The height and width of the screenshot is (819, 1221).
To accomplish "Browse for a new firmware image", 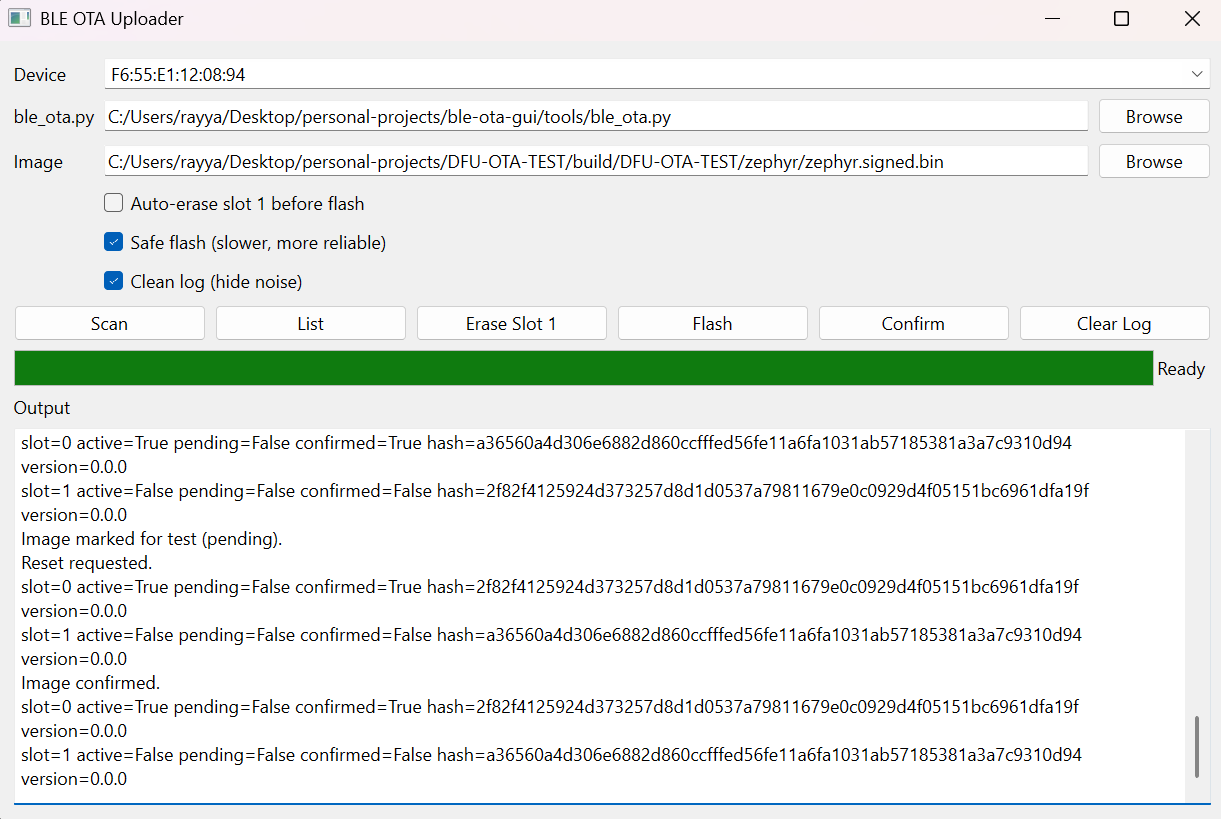I will pos(1154,161).
